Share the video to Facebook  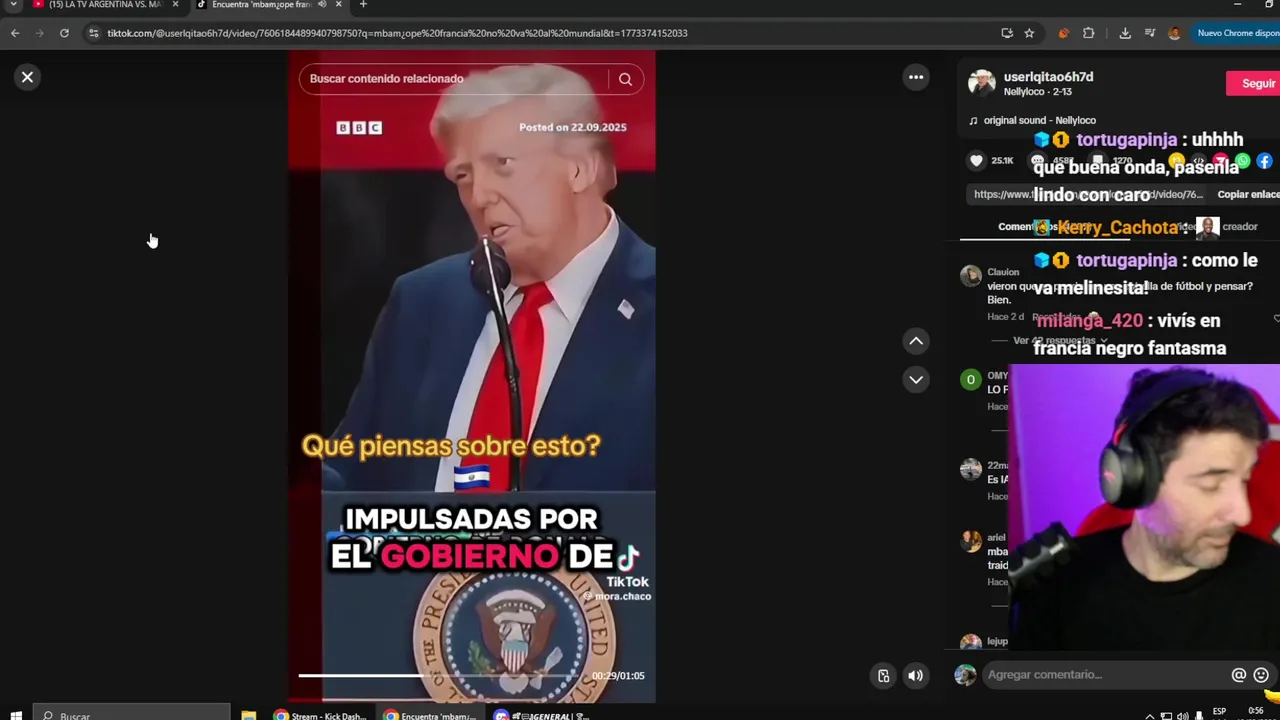coord(1265,160)
